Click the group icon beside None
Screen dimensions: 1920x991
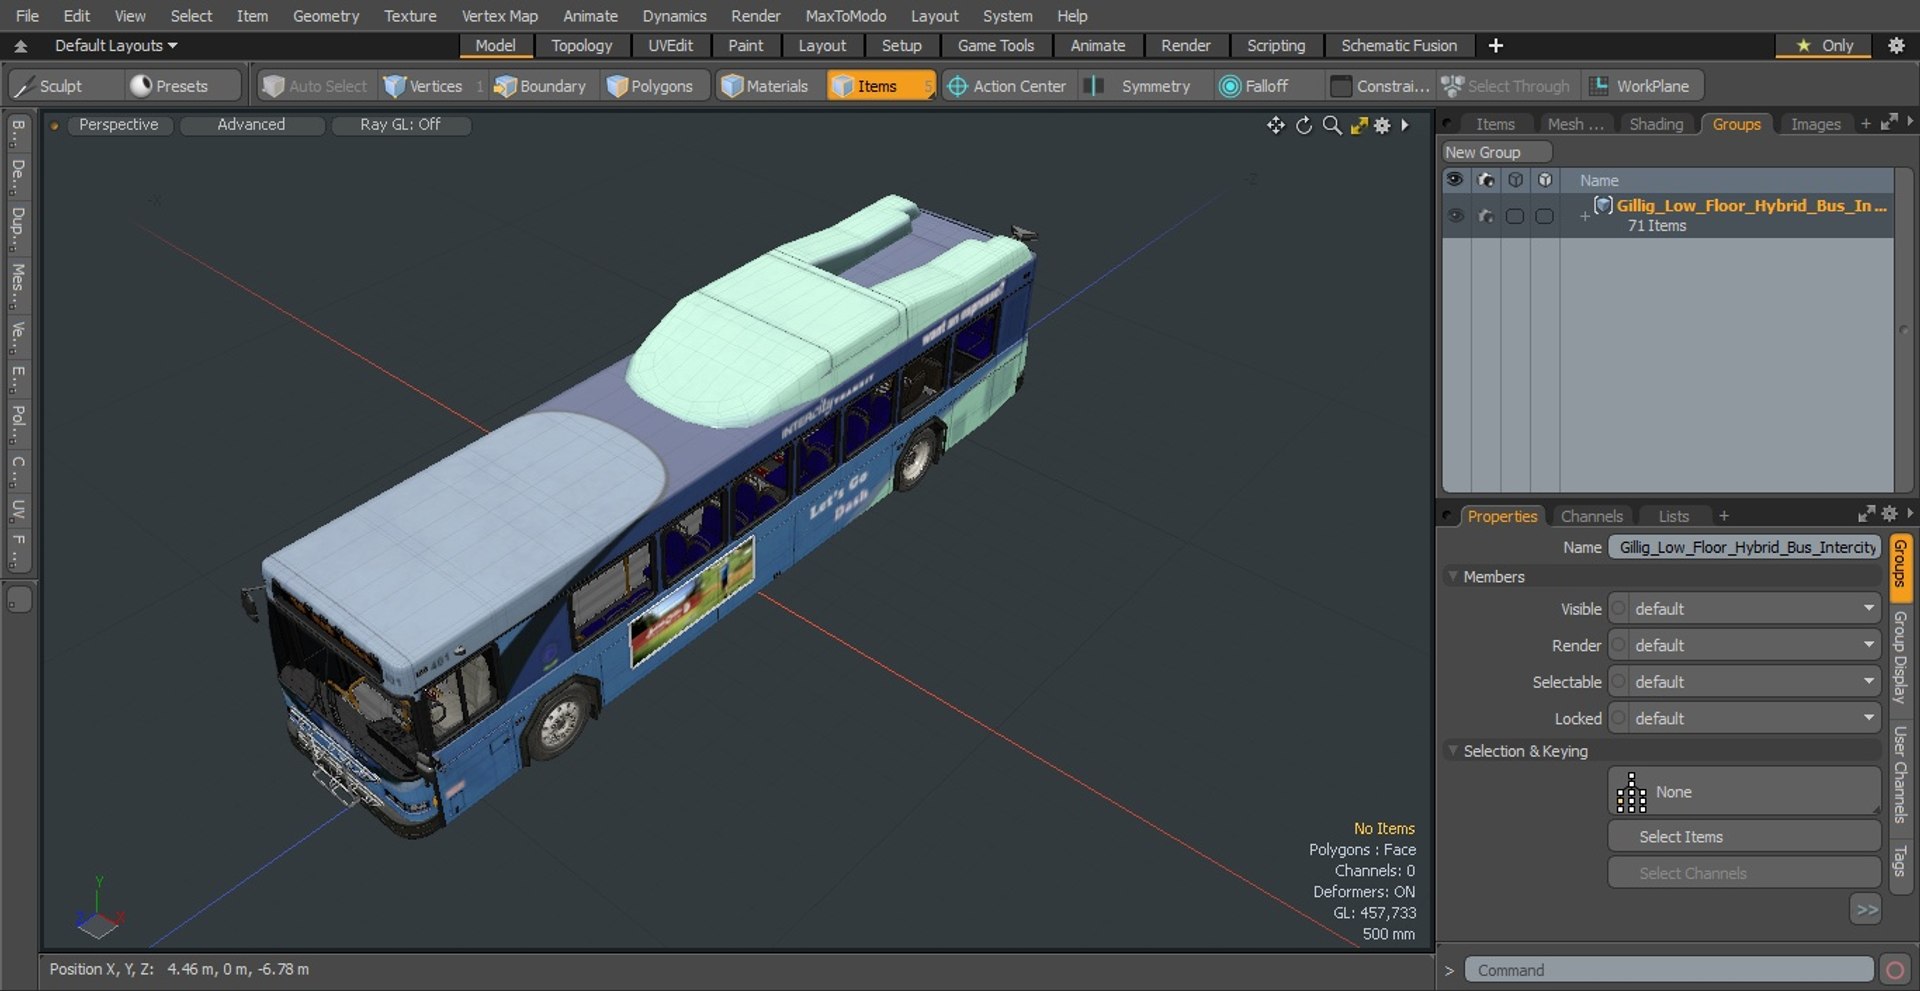[1631, 792]
